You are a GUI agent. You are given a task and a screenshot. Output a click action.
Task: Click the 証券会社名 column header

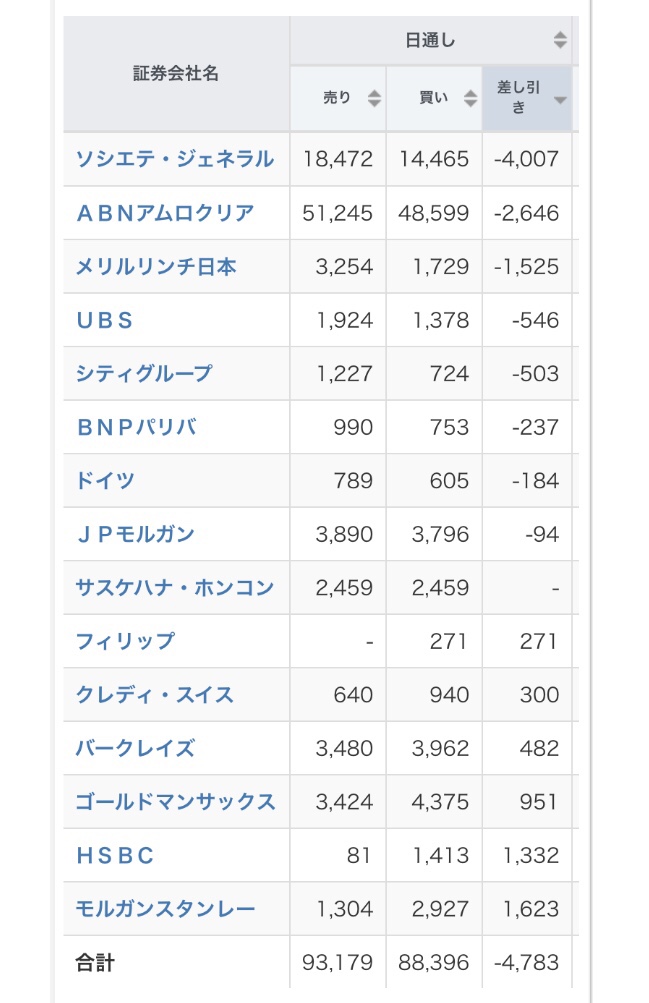(x=176, y=74)
